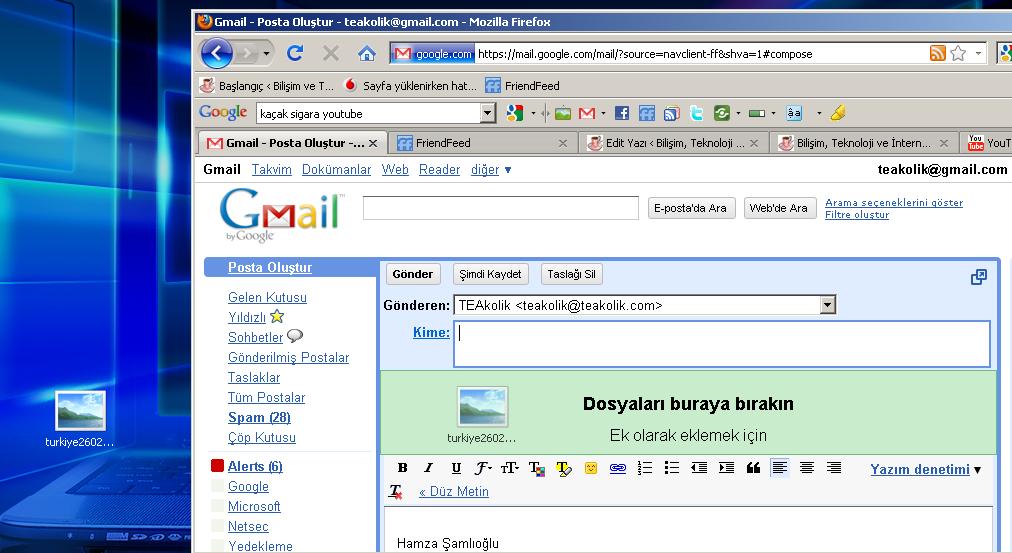Center align the message text

click(807, 468)
